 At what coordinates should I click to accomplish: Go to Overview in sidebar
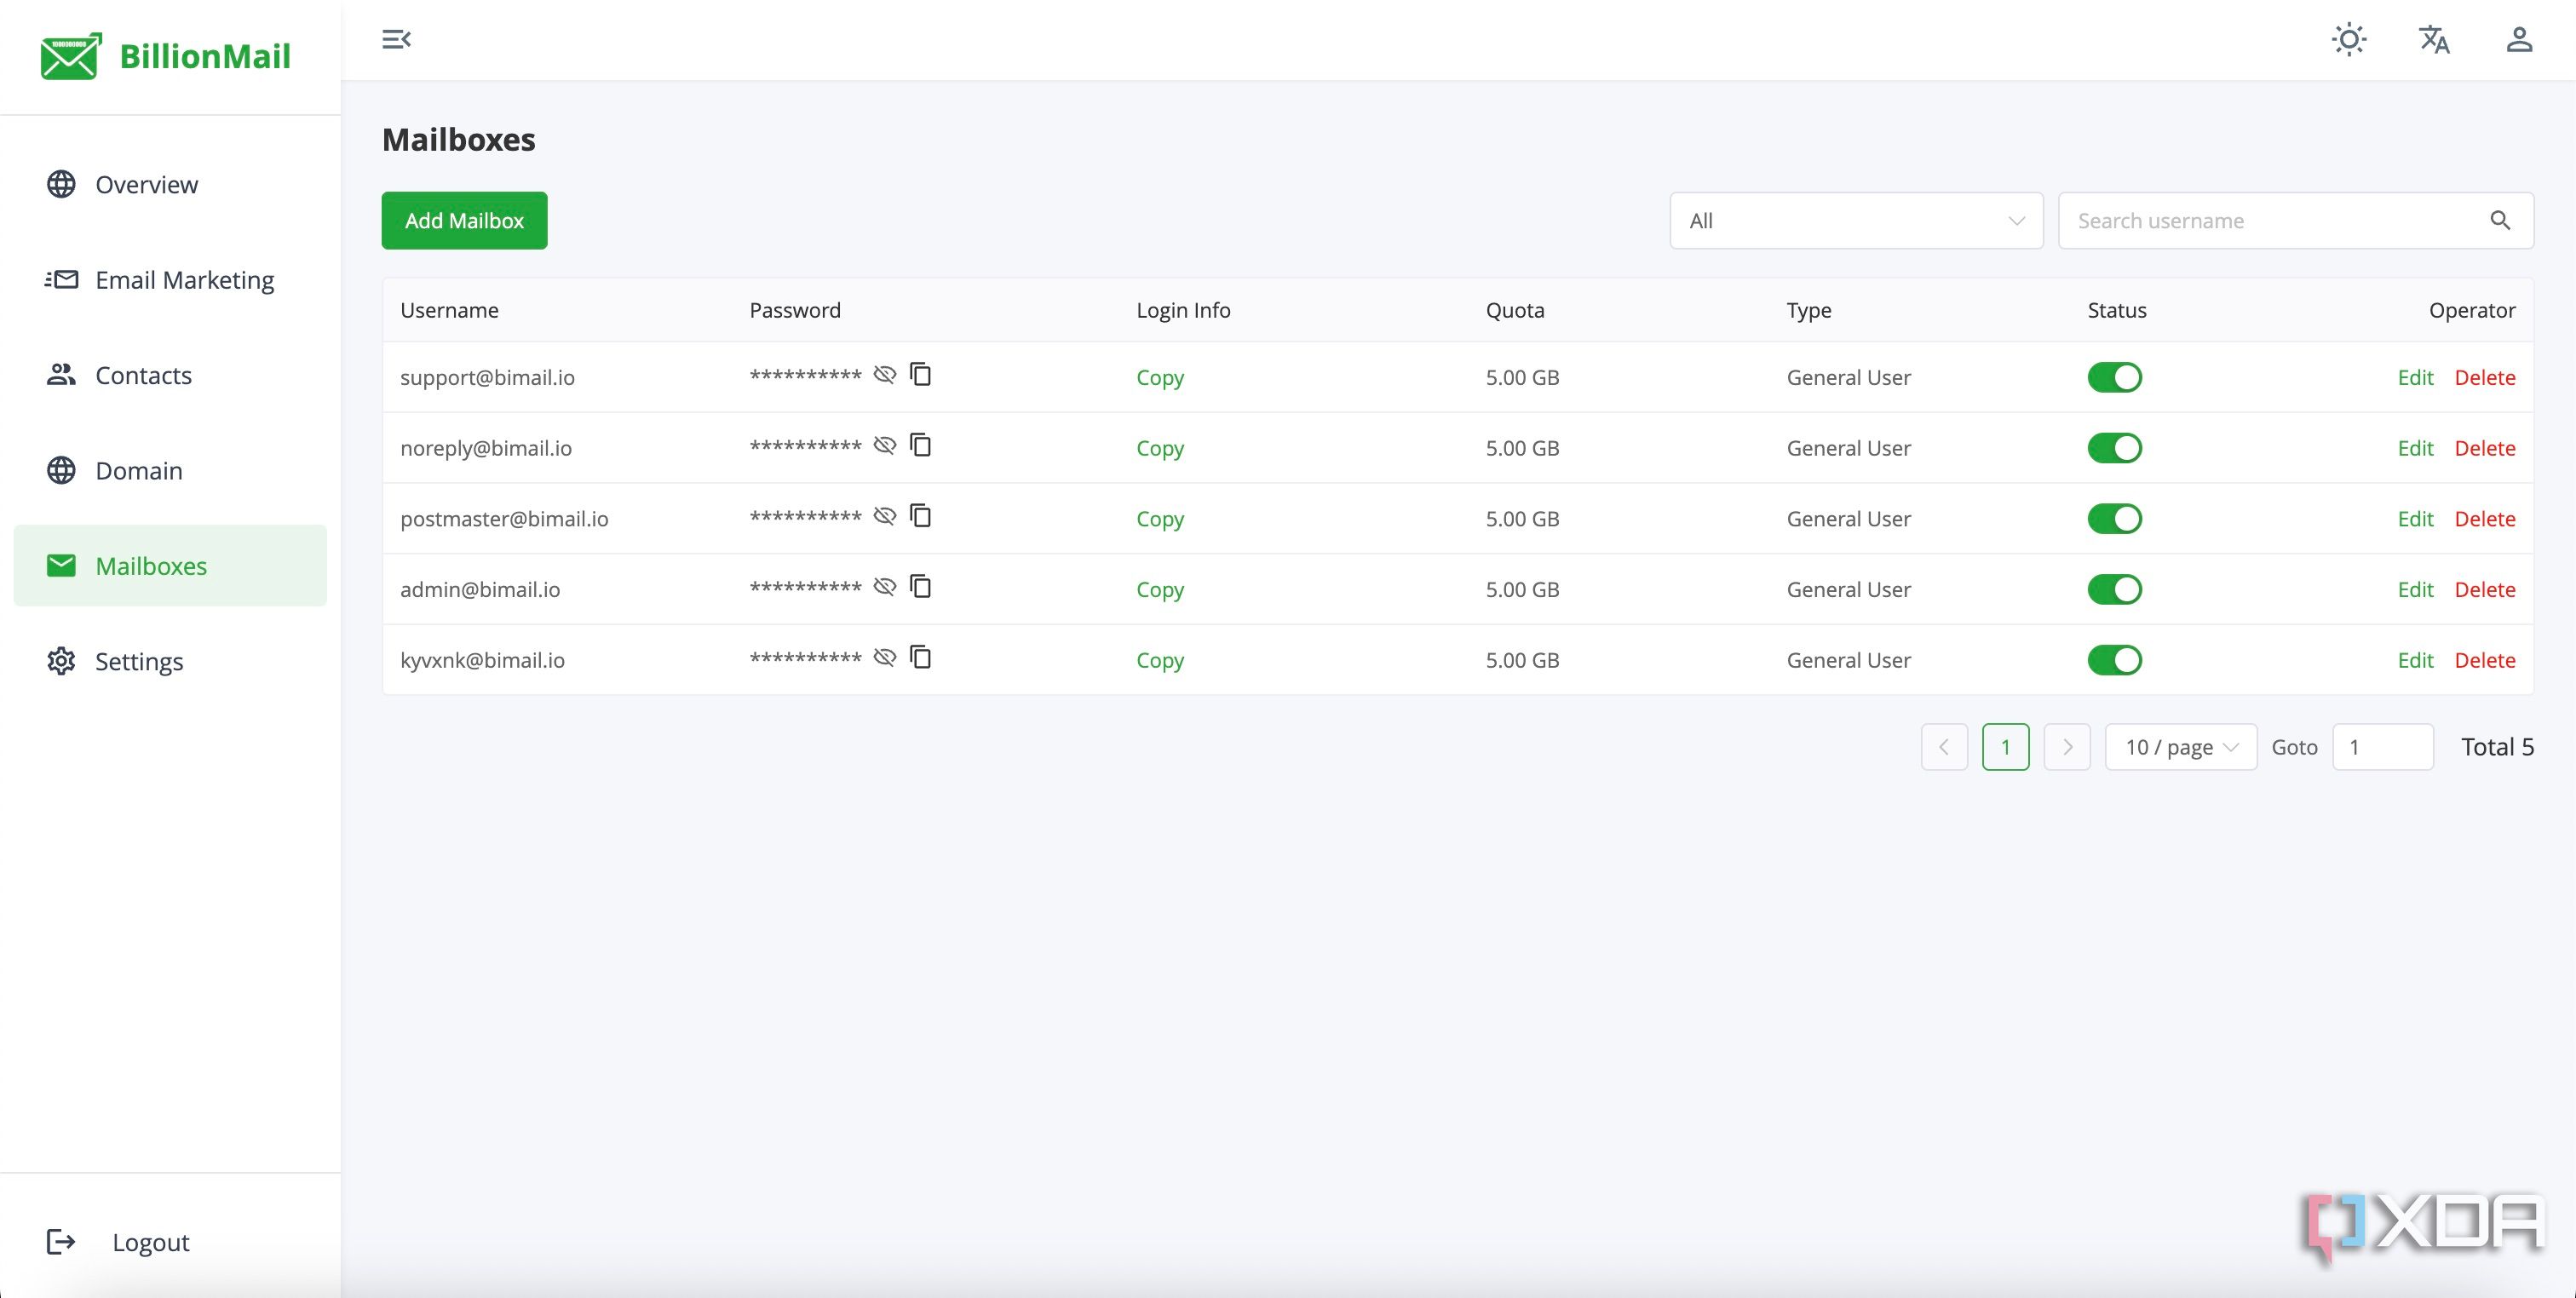click(170, 184)
